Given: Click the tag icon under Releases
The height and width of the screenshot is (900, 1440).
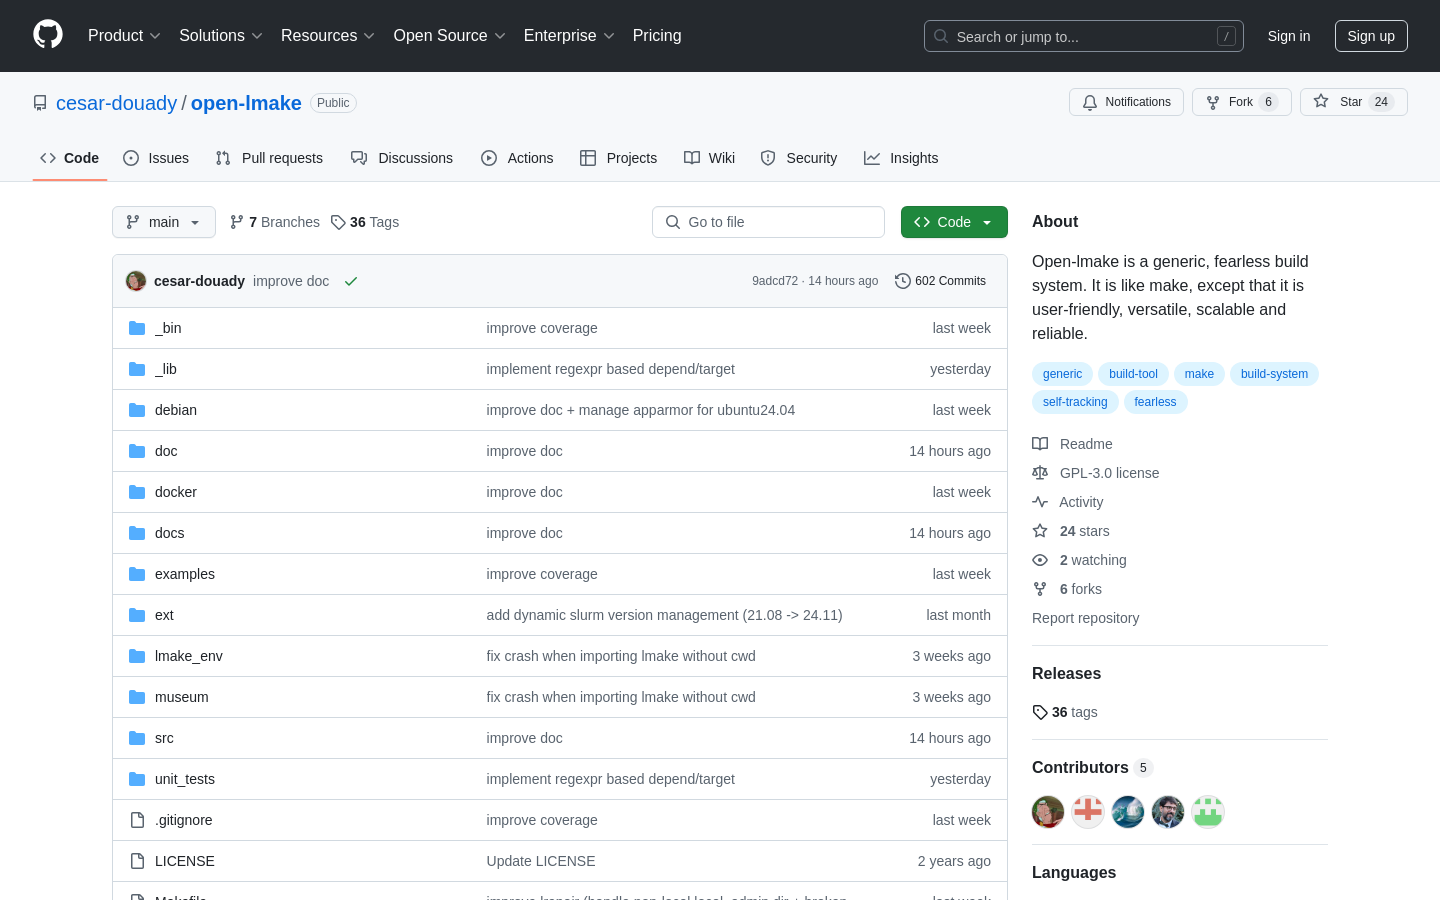Looking at the screenshot, I should tap(1040, 712).
